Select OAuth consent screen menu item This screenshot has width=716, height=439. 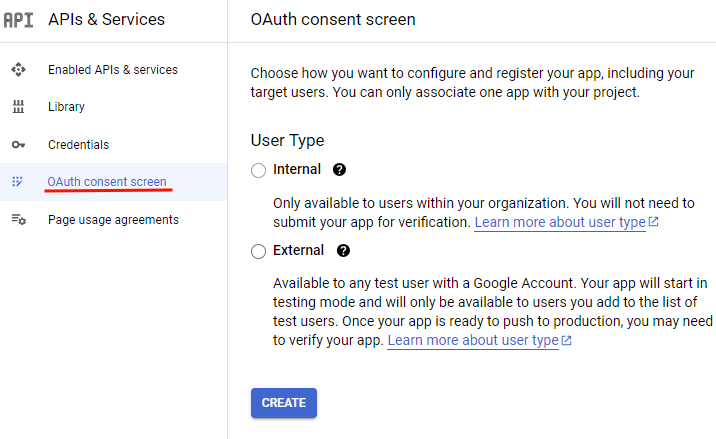point(108,182)
